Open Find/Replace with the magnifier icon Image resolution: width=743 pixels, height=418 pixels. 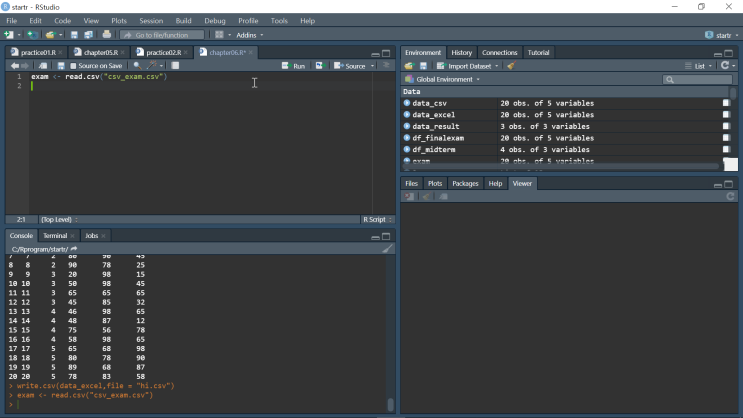pyautogui.click(x=137, y=66)
